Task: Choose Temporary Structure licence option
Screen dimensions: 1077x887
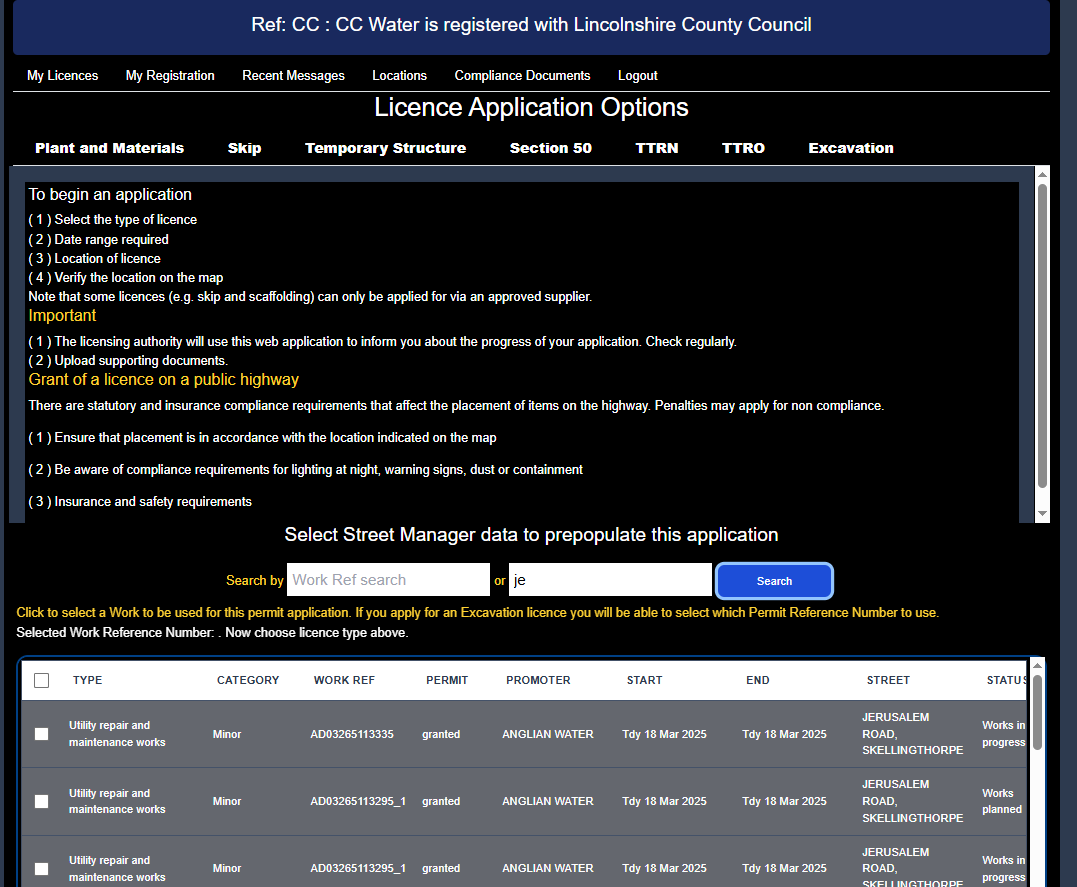Action: (x=385, y=148)
